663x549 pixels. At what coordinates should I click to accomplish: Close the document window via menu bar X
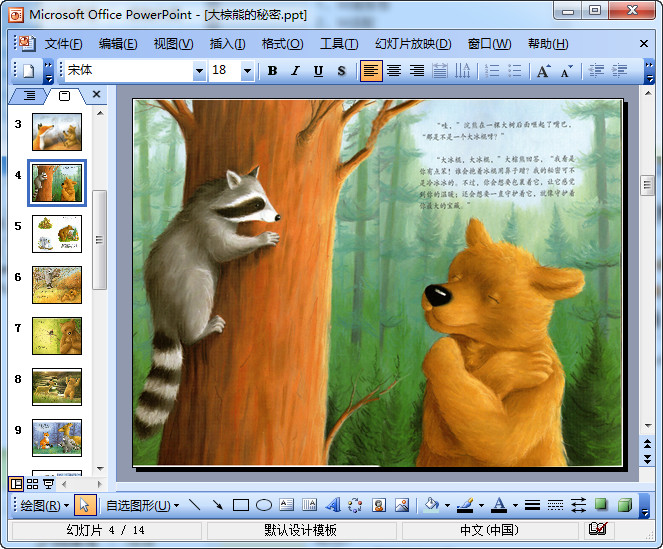point(644,44)
